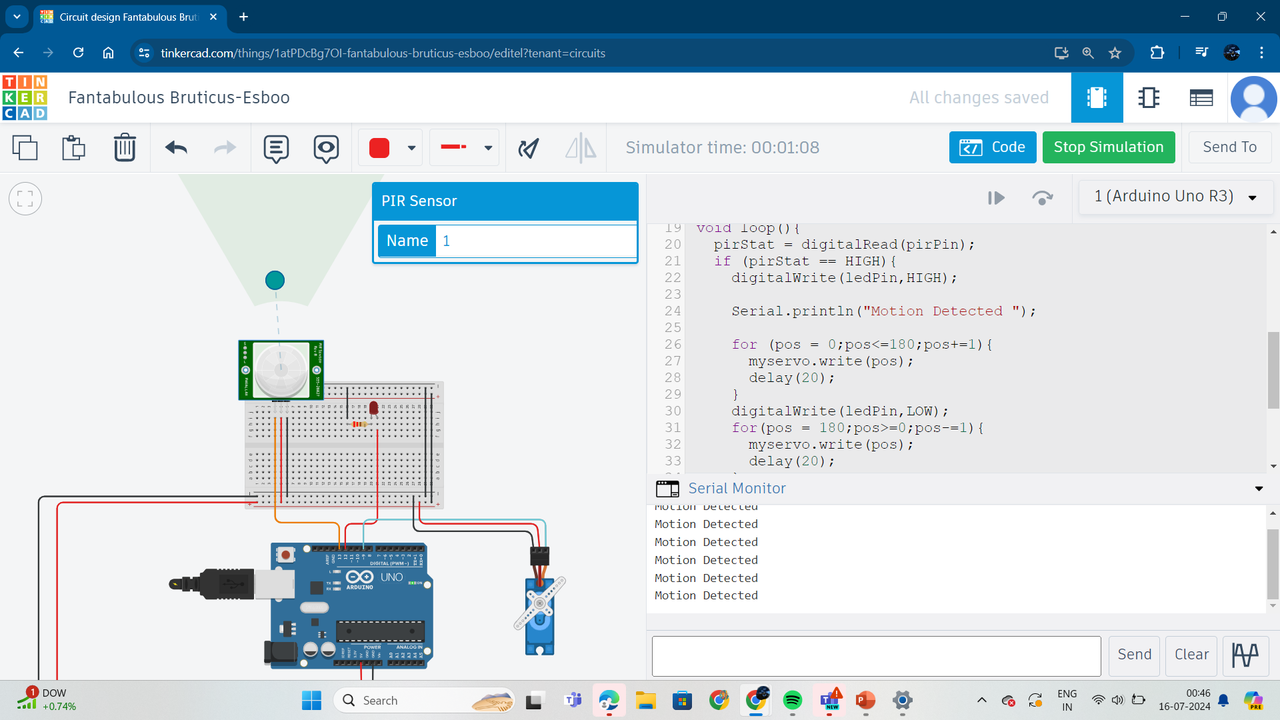Toggle notes visibility eye icon
Image resolution: width=1280 pixels, height=720 pixels.
tap(326, 149)
